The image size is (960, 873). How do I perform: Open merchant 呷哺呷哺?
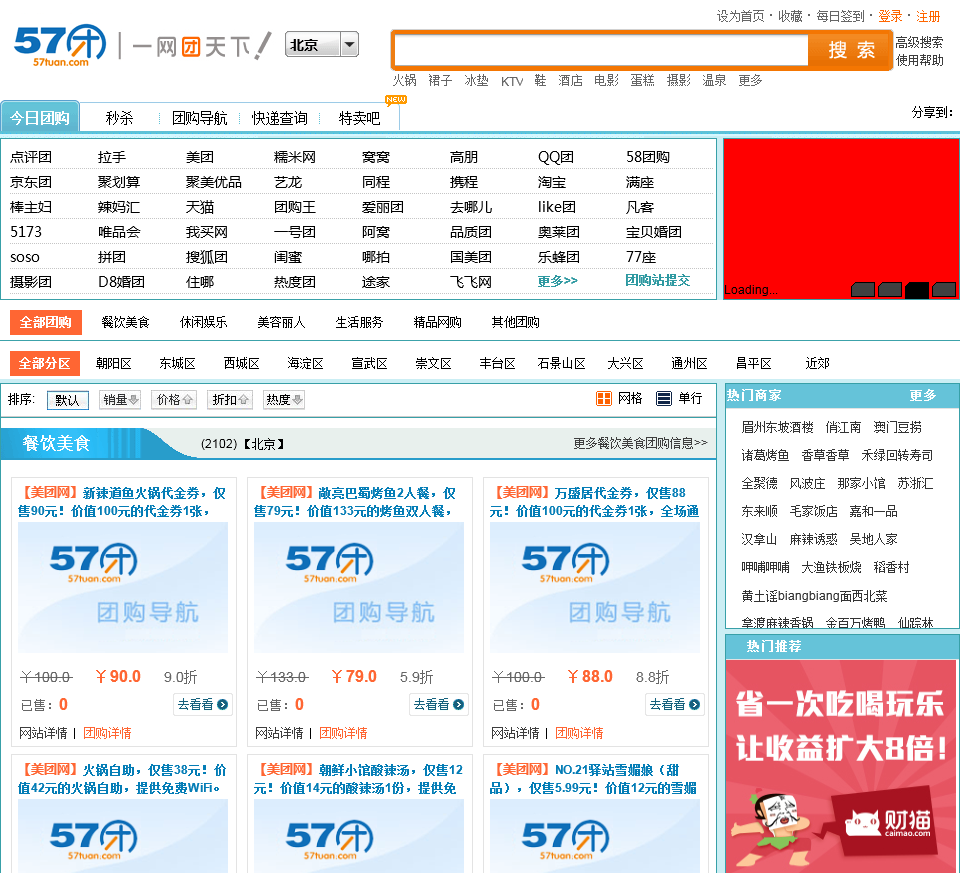[765, 568]
